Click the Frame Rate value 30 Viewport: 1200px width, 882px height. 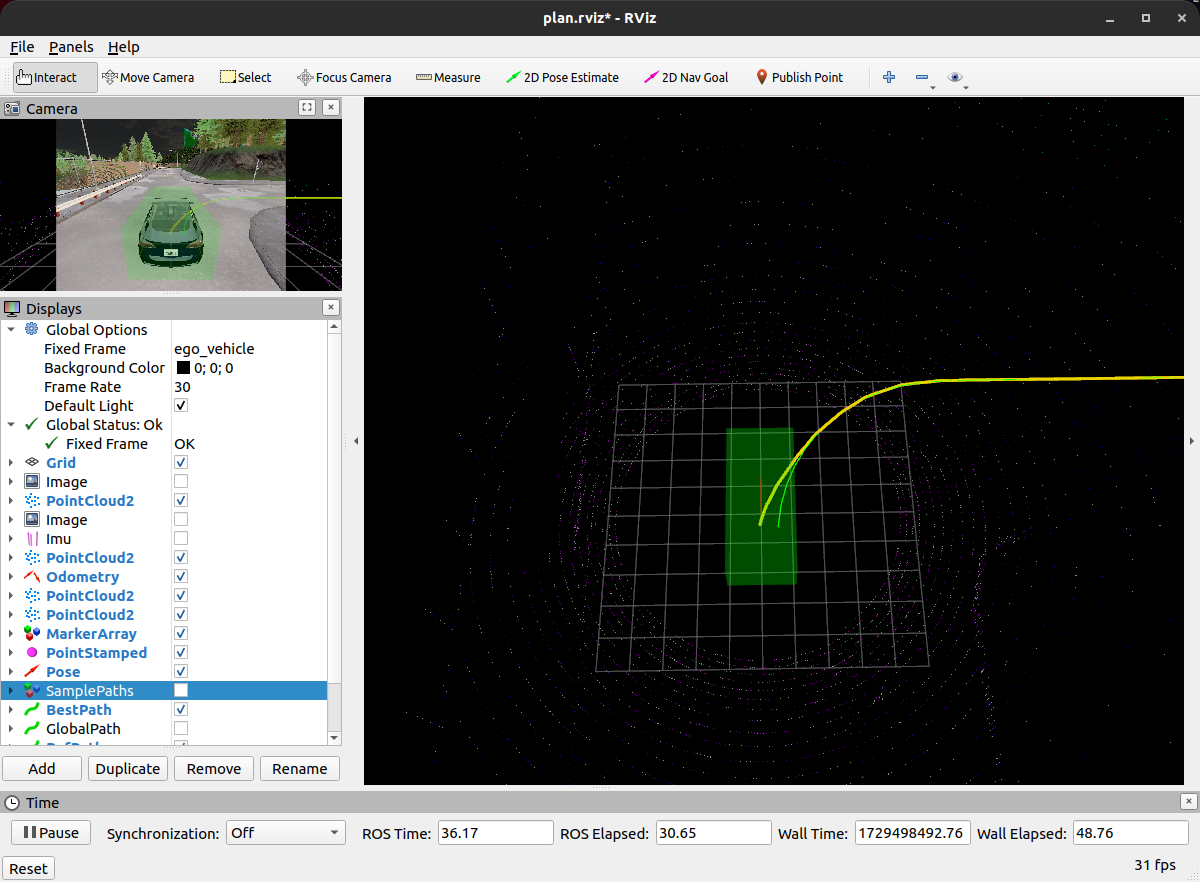[x=182, y=386]
